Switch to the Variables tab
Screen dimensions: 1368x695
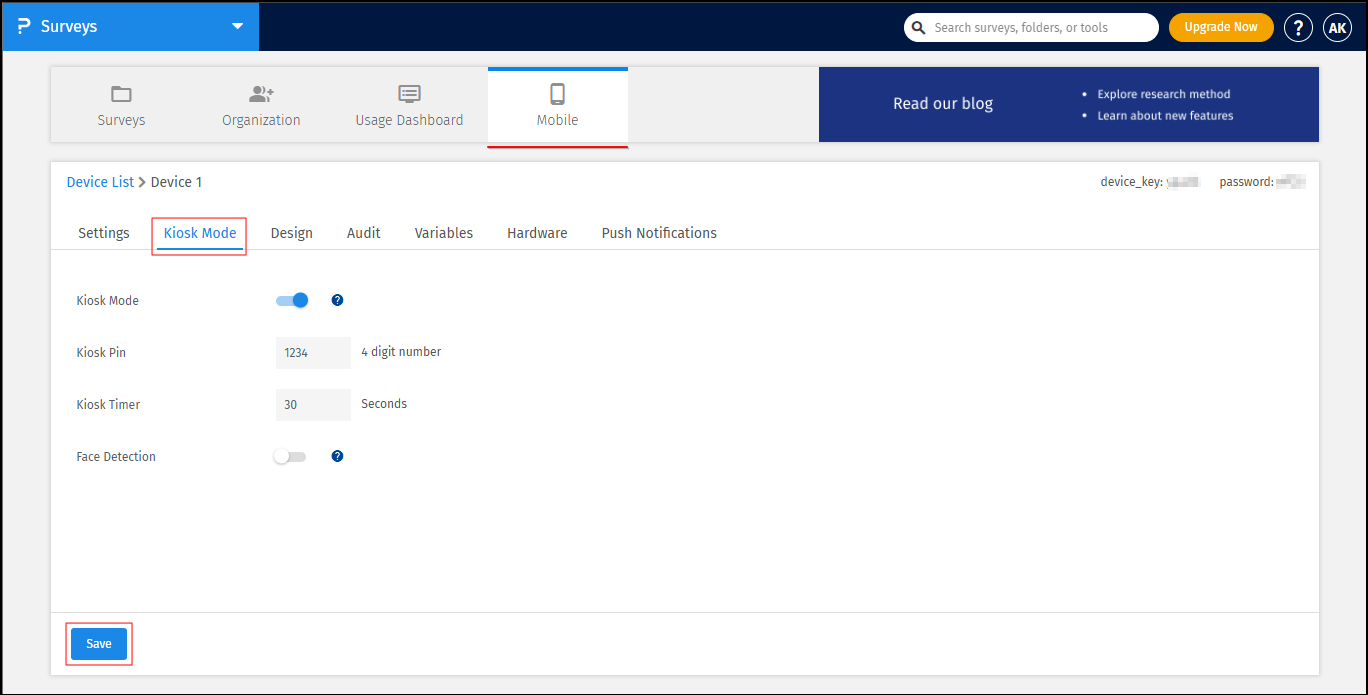(444, 233)
